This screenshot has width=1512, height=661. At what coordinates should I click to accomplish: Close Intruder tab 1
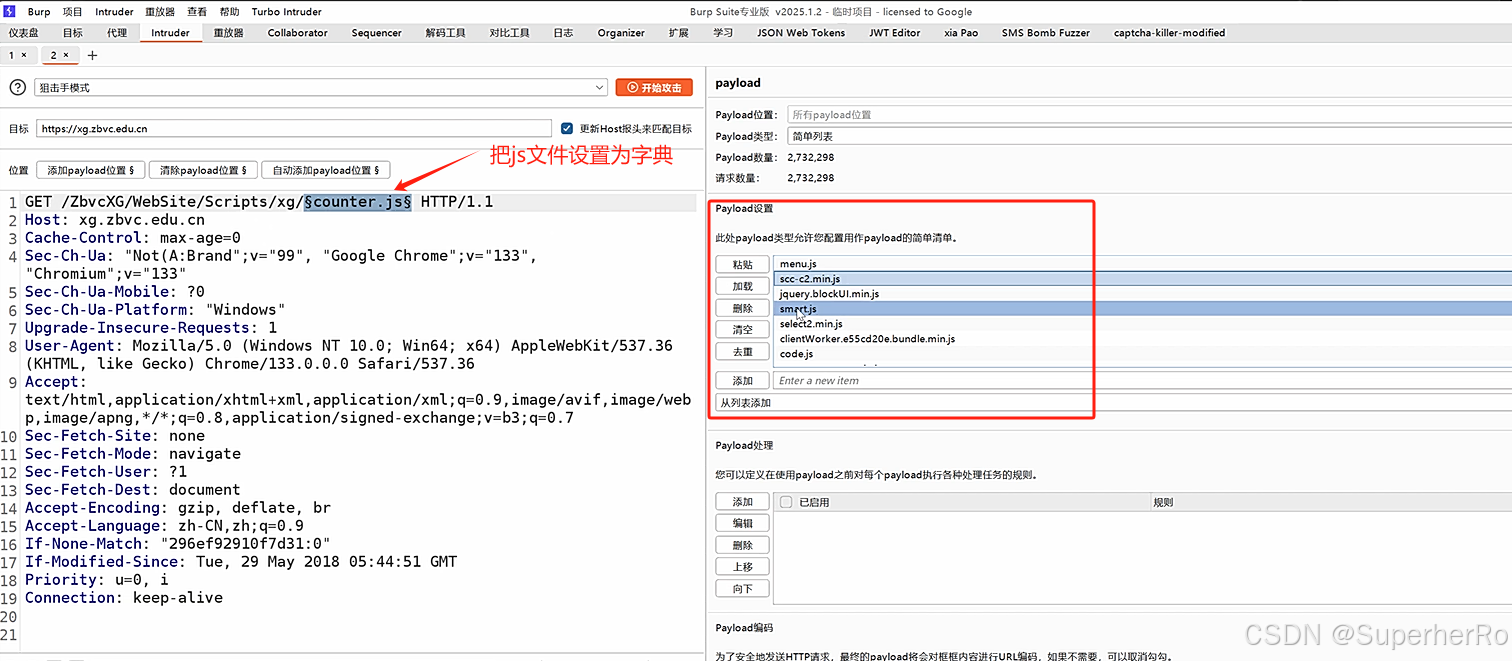[24, 55]
